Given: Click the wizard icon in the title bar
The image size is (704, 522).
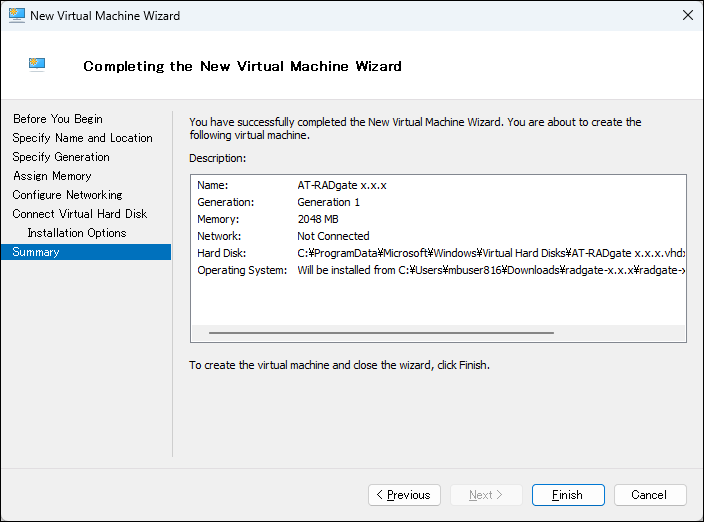Looking at the screenshot, I should 16,15.
